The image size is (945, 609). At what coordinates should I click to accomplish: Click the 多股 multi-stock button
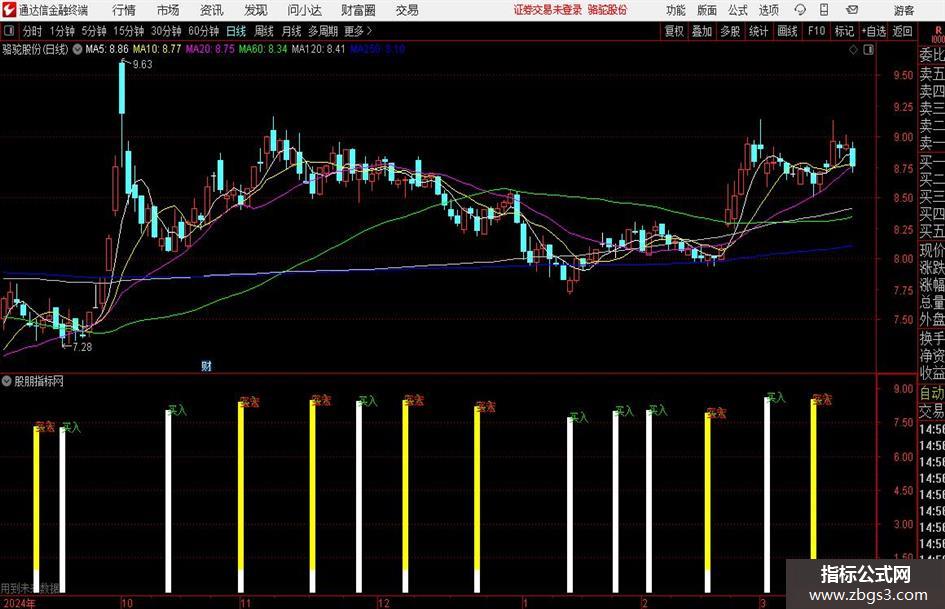coord(730,31)
